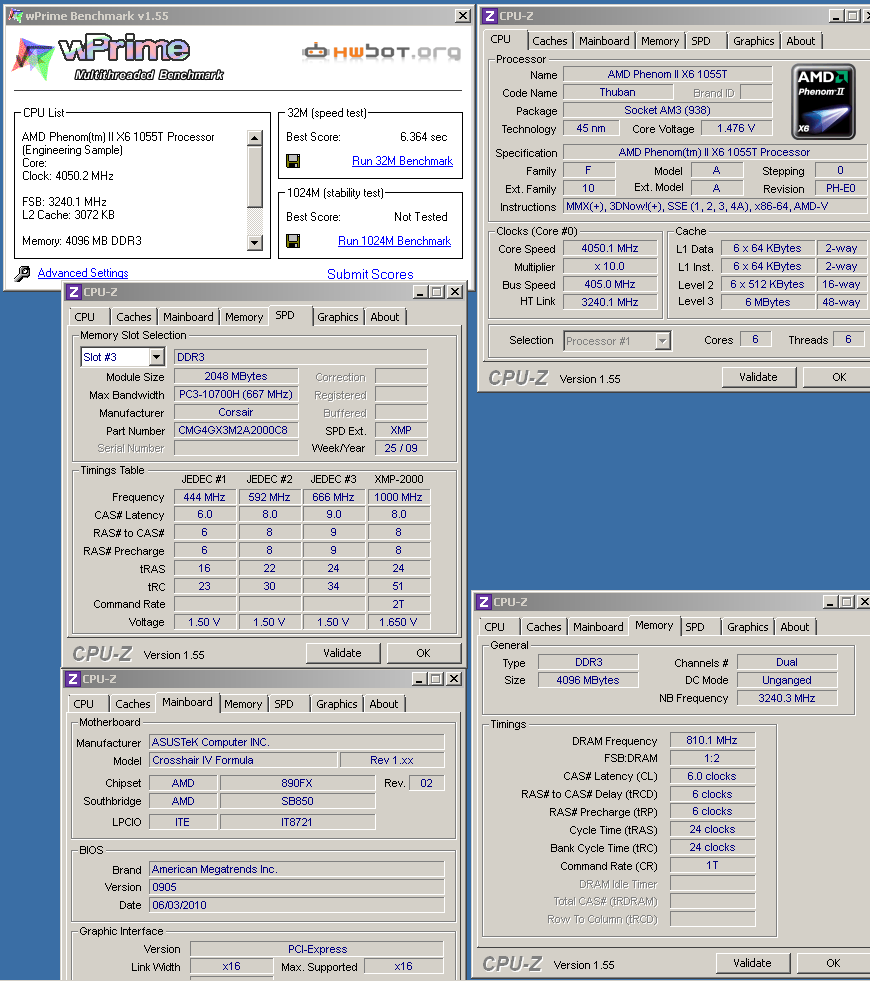
Task: Open the Slot #3 memory slot dropdown
Action: pos(157,357)
